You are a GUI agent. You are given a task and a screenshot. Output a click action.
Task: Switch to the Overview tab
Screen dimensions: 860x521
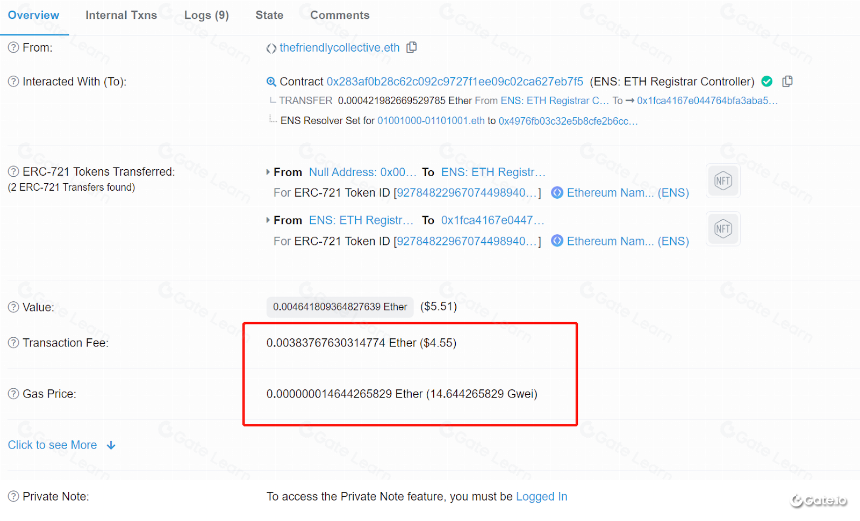[x=33, y=15]
